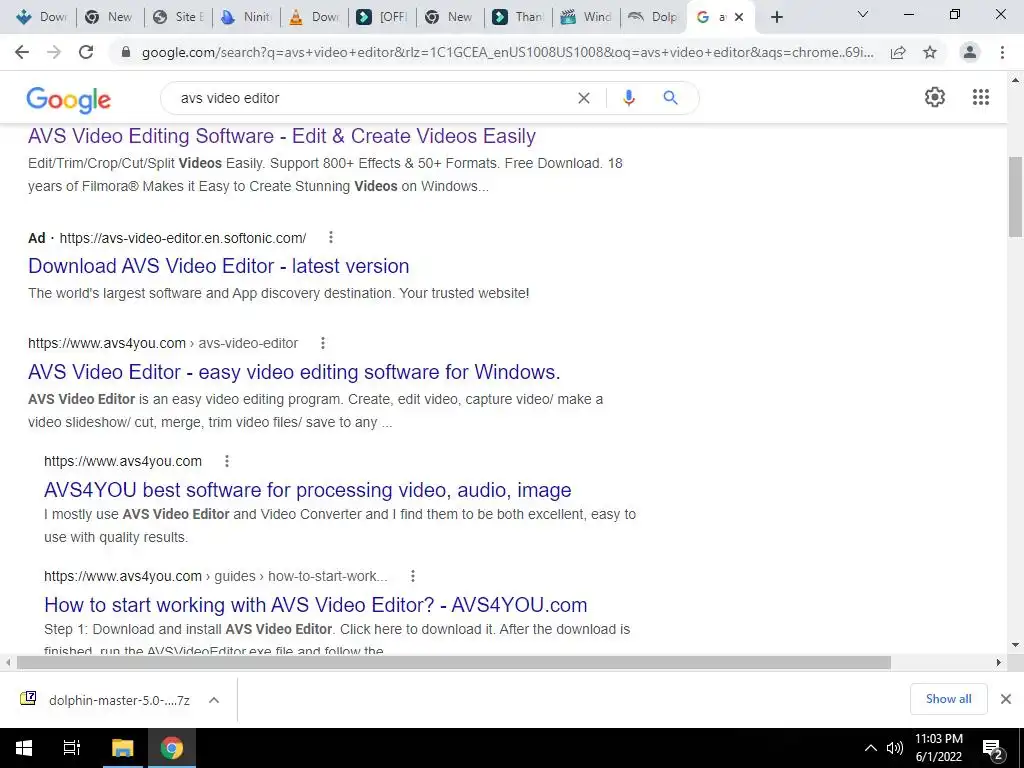Click Chrome icon in taskbar

[x=172, y=748]
